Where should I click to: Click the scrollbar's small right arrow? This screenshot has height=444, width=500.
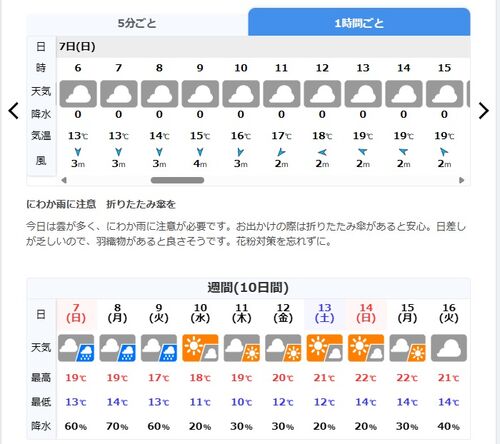462,180
